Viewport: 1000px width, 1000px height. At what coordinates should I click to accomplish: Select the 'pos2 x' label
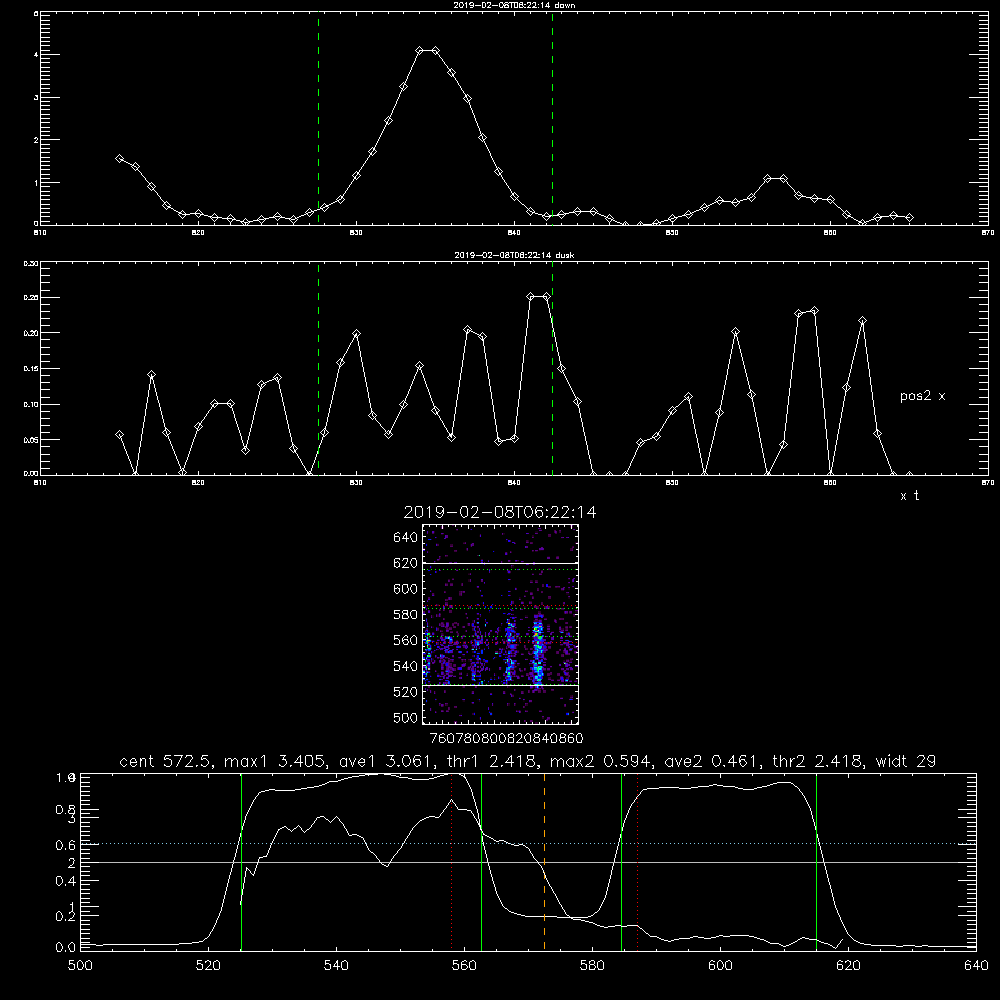pos(922,396)
